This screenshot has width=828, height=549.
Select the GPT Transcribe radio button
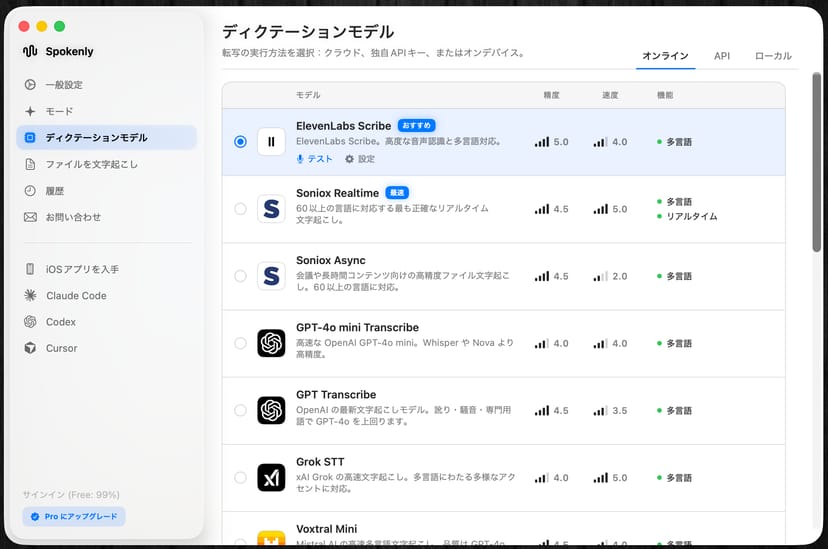coord(240,410)
